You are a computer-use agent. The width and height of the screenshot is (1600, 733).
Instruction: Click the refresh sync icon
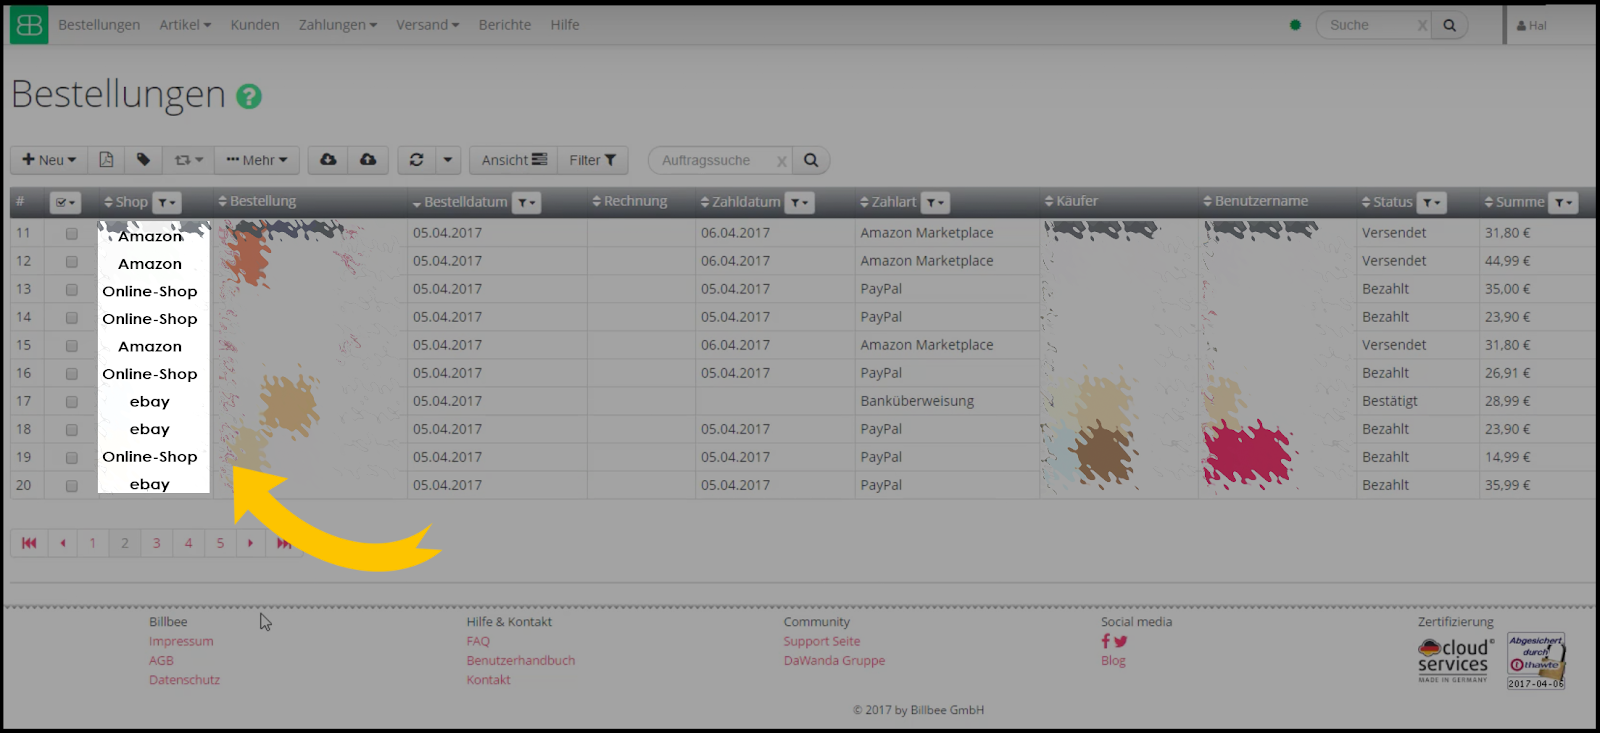pos(417,160)
